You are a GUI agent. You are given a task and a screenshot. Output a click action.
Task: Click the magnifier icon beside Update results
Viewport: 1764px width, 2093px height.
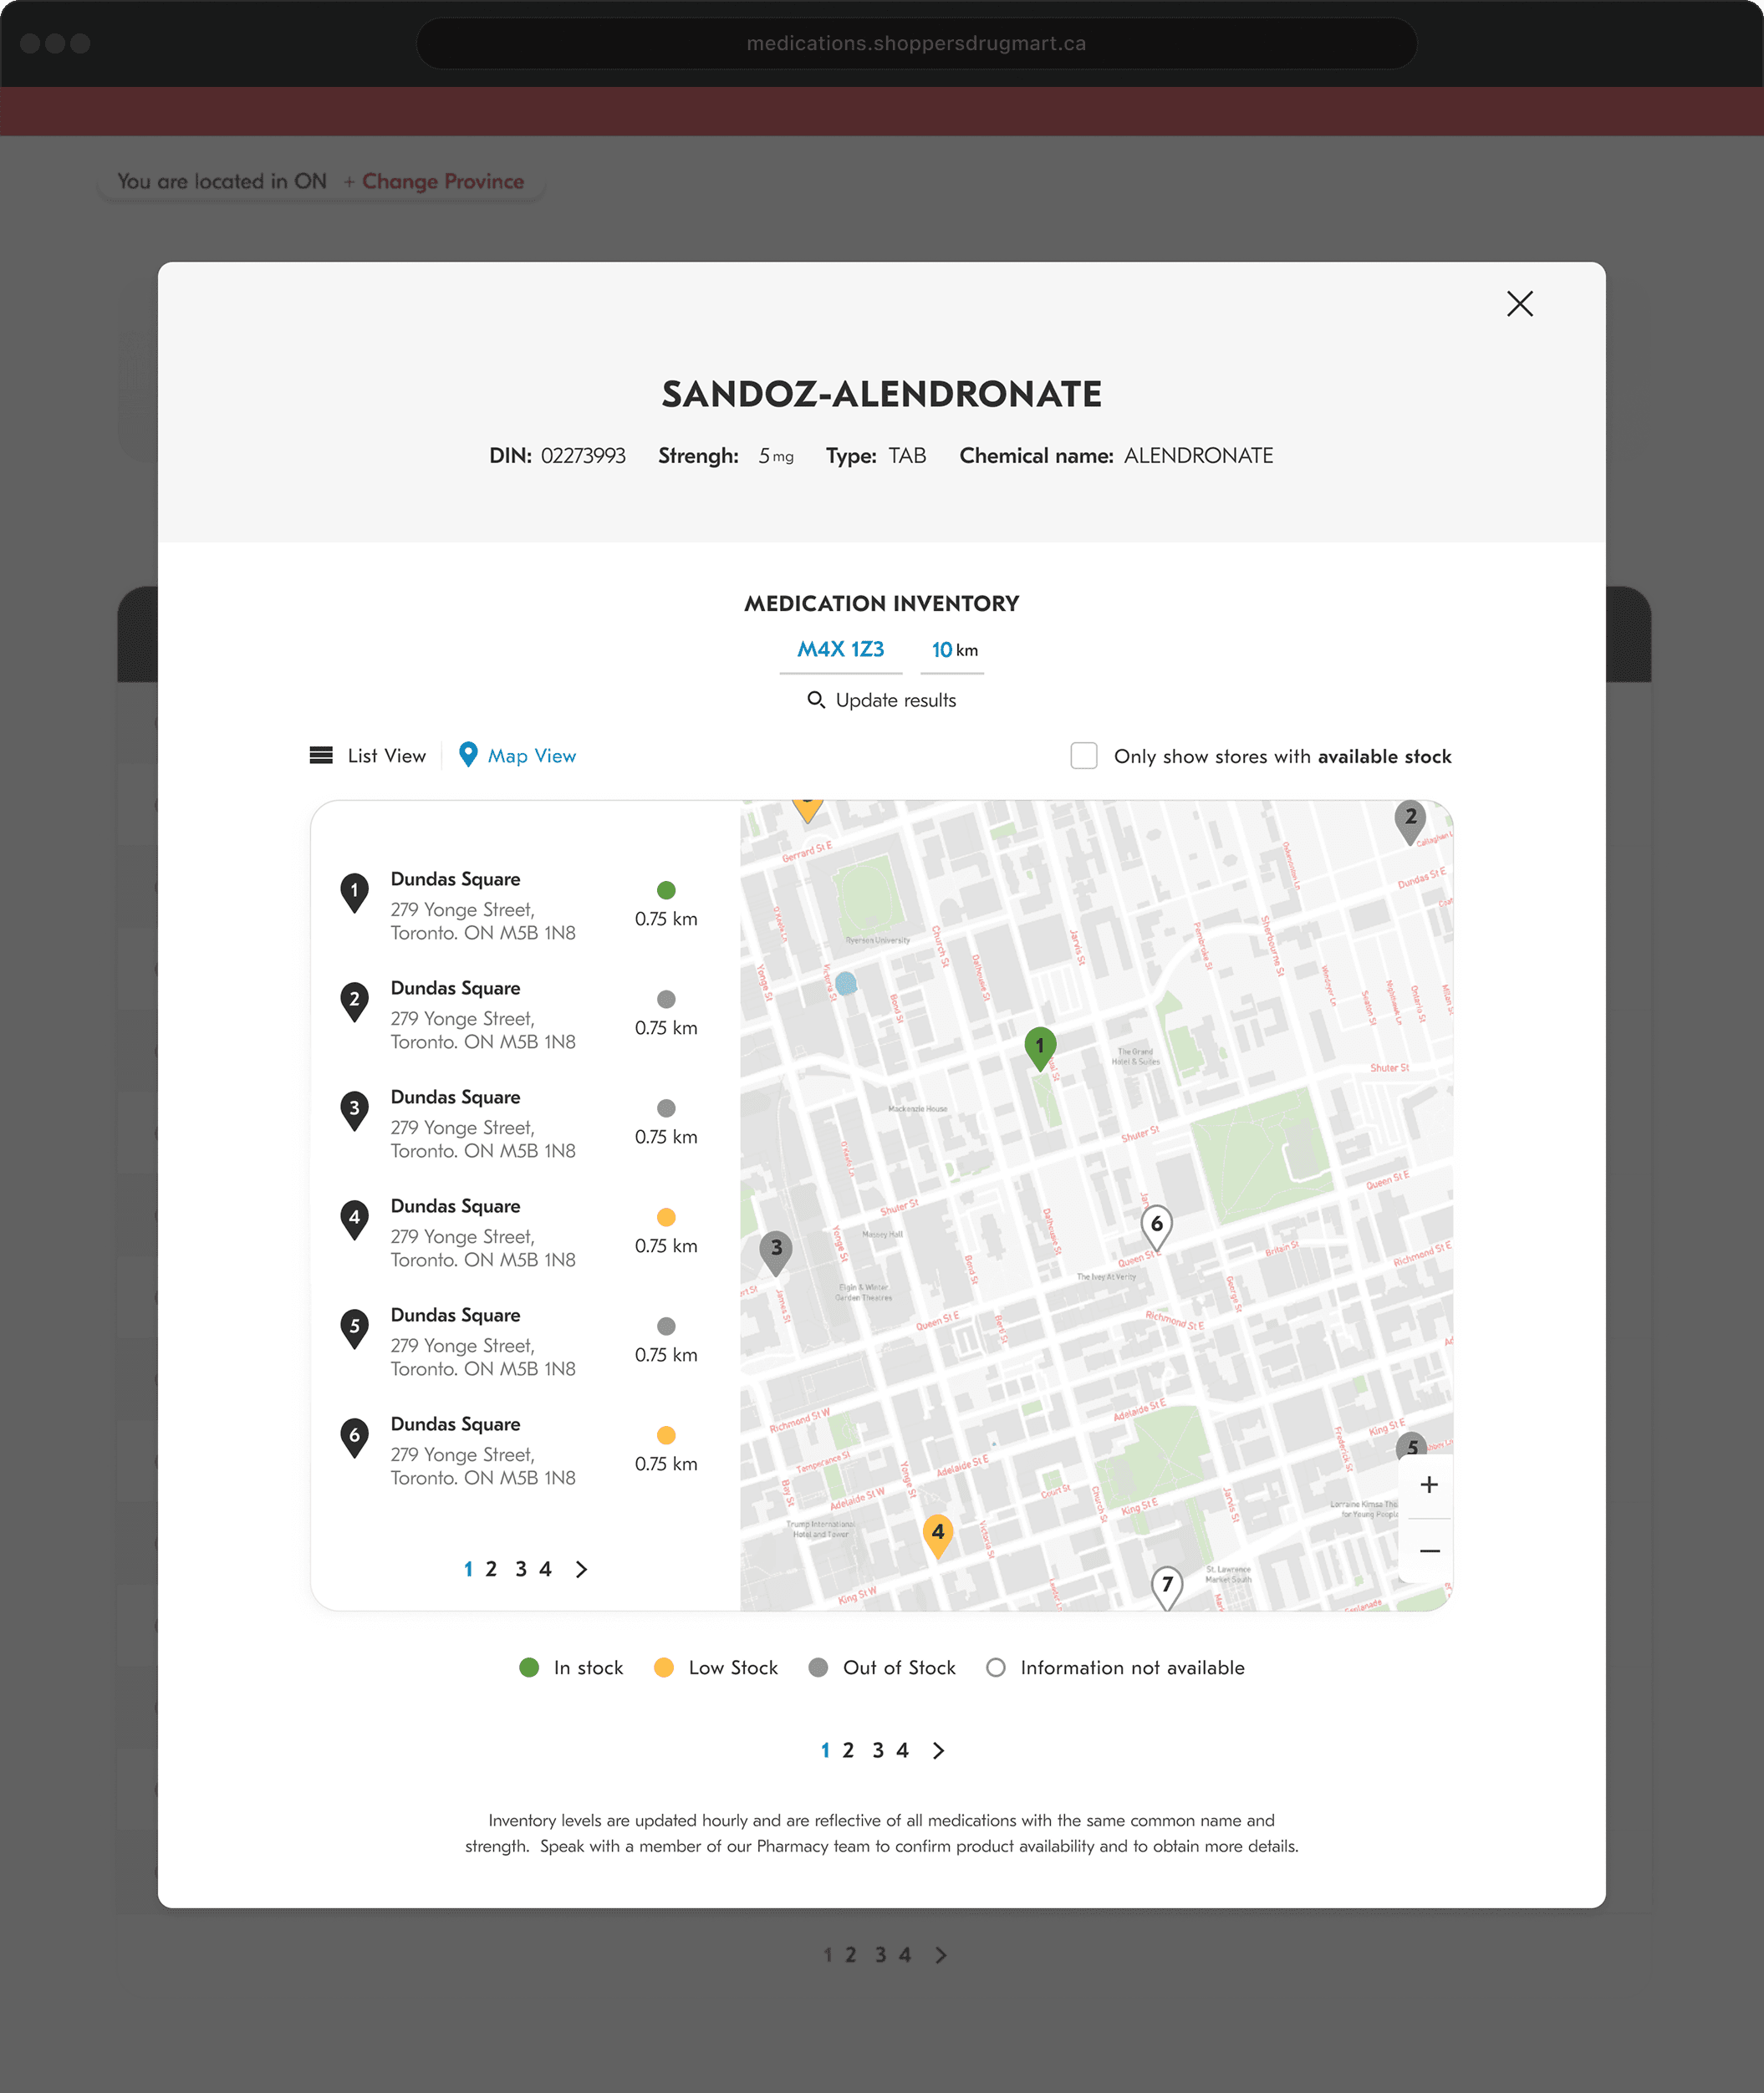[818, 700]
